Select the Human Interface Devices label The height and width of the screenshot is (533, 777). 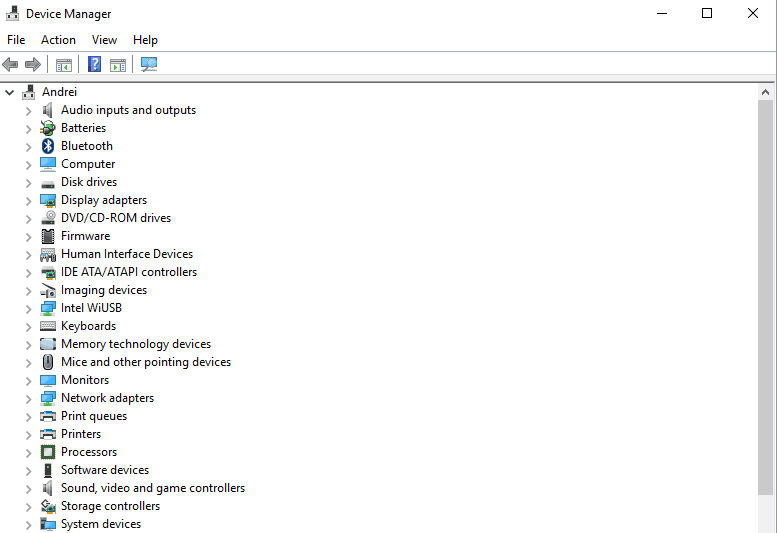[x=127, y=254]
